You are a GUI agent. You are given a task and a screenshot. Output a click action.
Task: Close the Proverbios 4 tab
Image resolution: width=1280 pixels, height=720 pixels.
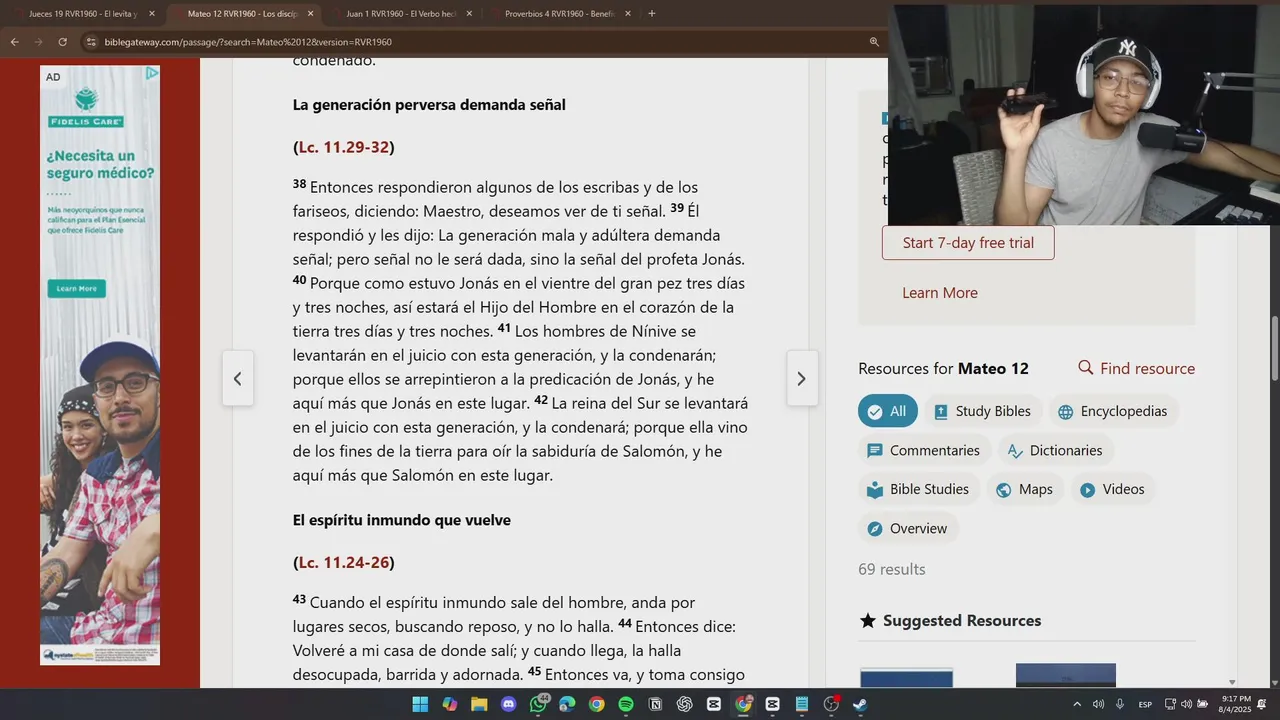click(x=626, y=14)
